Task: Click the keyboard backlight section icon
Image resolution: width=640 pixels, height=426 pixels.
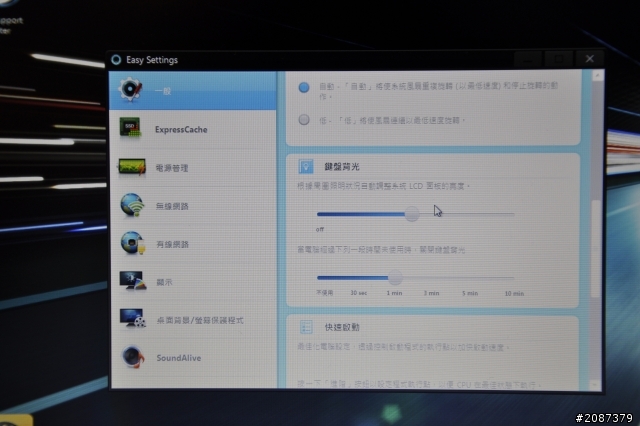Action: pos(305,166)
